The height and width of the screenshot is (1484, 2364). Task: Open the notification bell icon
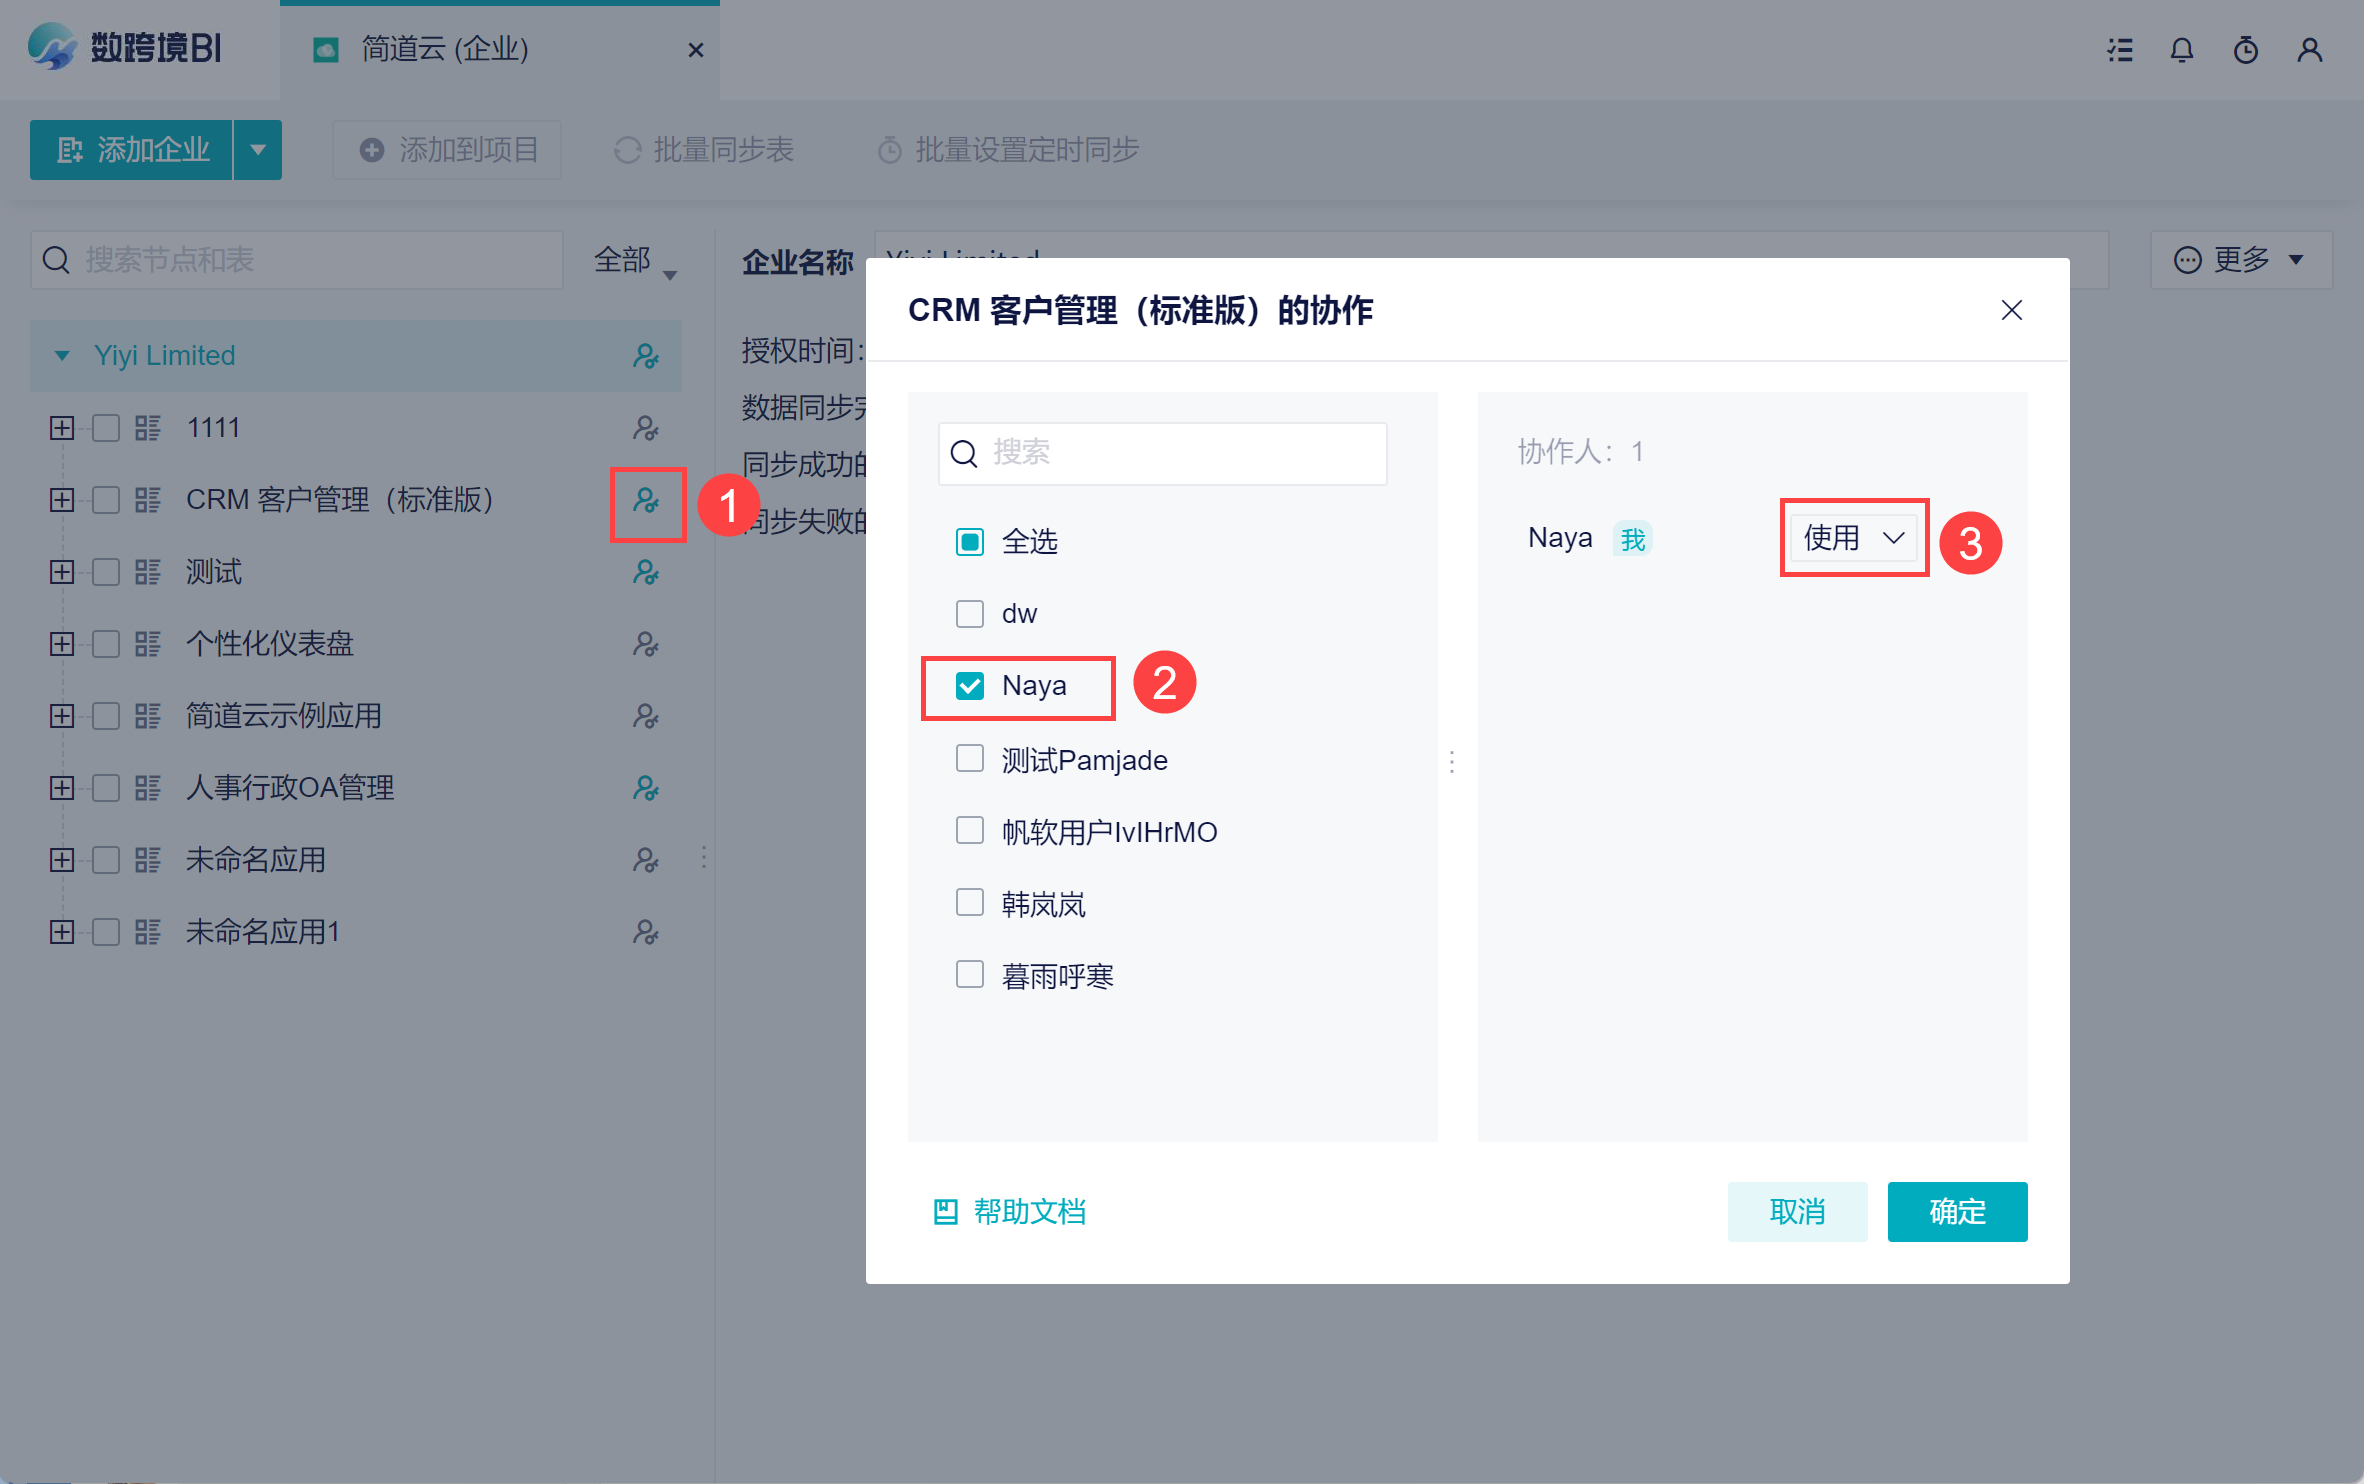click(x=2181, y=50)
